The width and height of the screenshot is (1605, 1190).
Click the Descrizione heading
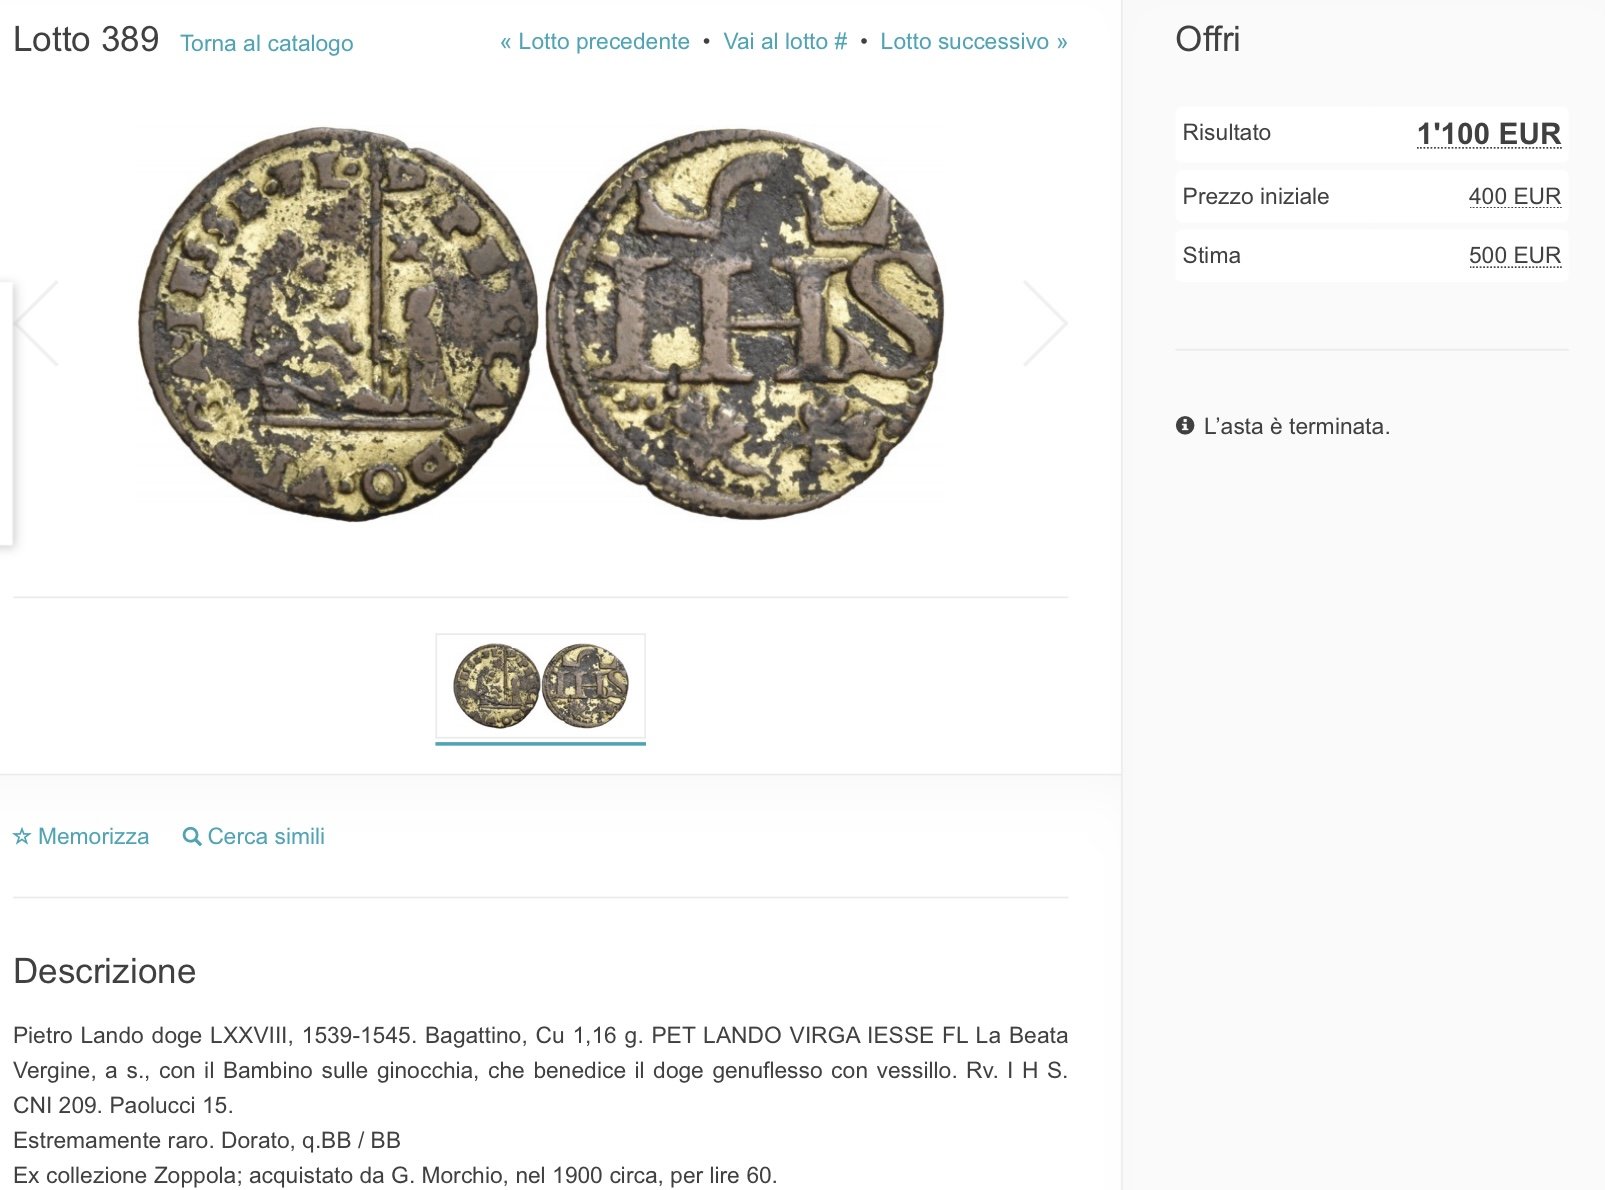105,971
